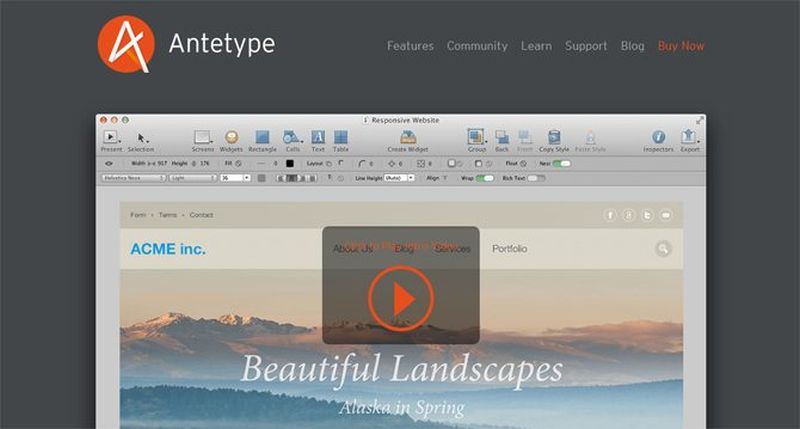800x429 pixels.
Task: Click the mail icon in ACME header
Action: click(x=665, y=215)
